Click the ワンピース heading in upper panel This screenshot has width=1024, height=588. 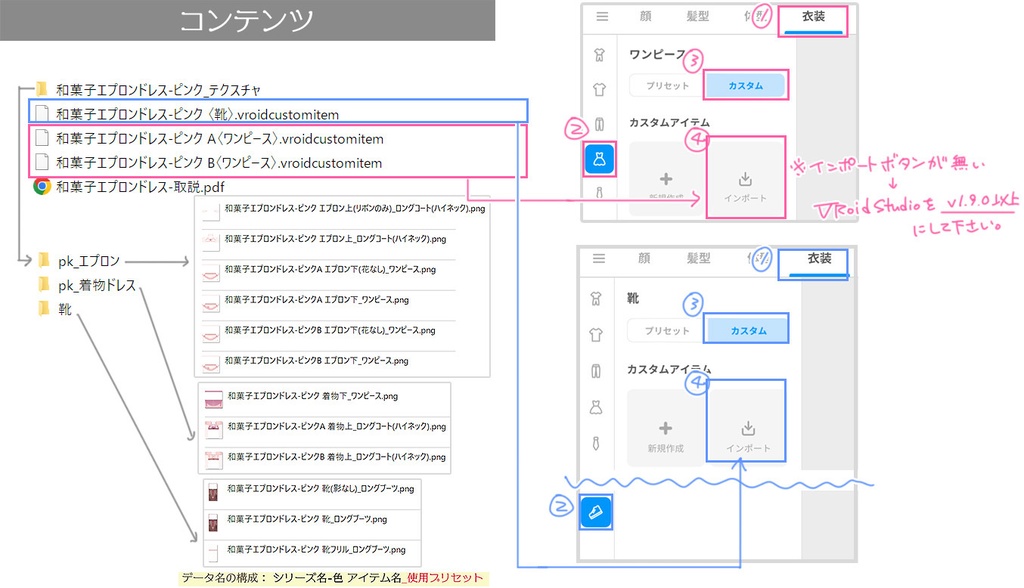657,54
